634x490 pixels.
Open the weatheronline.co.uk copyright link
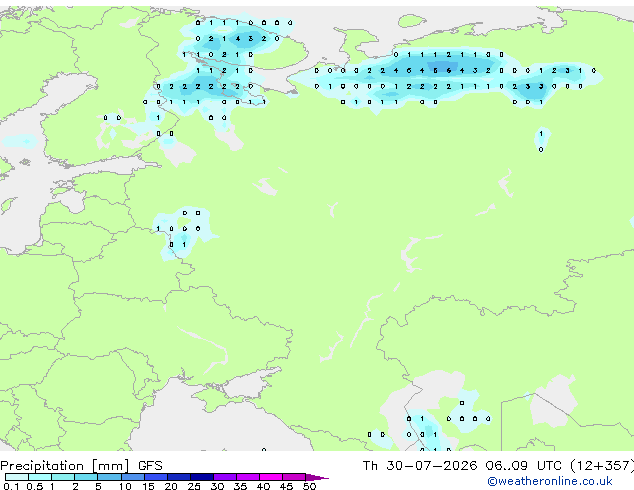[550, 481]
